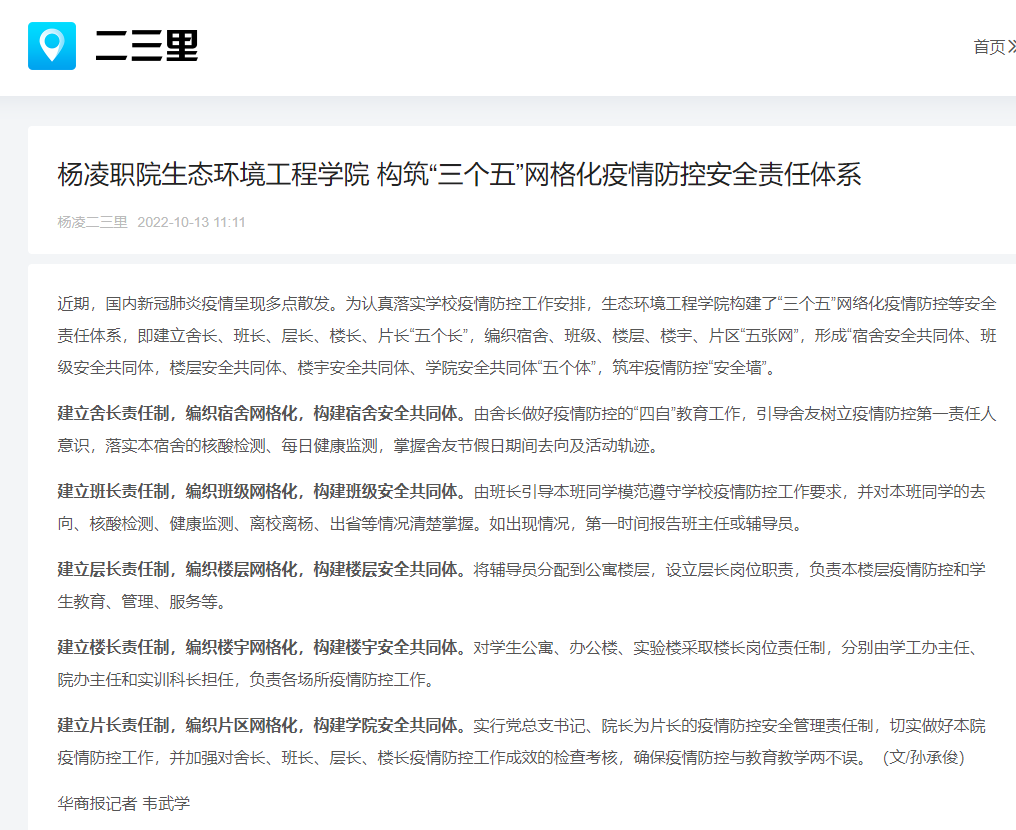
Task: Click the chevron arrow beside 首页
Action: pos(1011,47)
